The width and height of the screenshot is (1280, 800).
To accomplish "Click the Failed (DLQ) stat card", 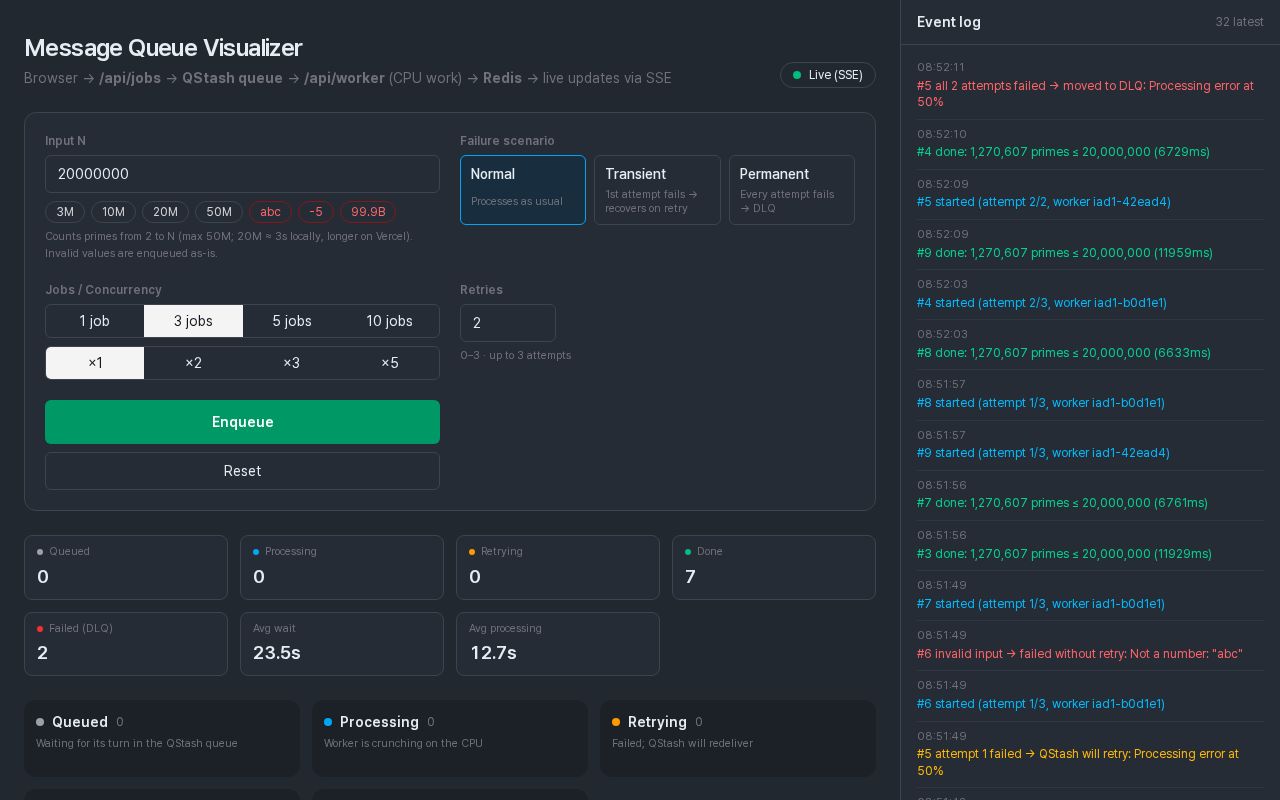I will 126,644.
